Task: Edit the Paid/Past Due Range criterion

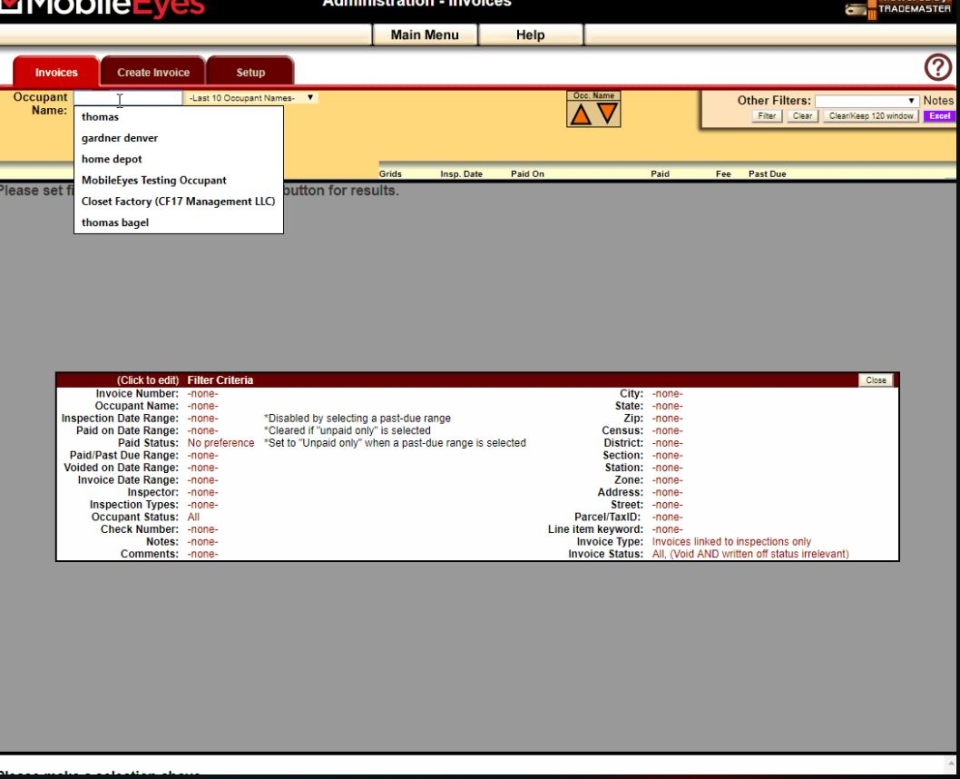Action: tap(203, 456)
